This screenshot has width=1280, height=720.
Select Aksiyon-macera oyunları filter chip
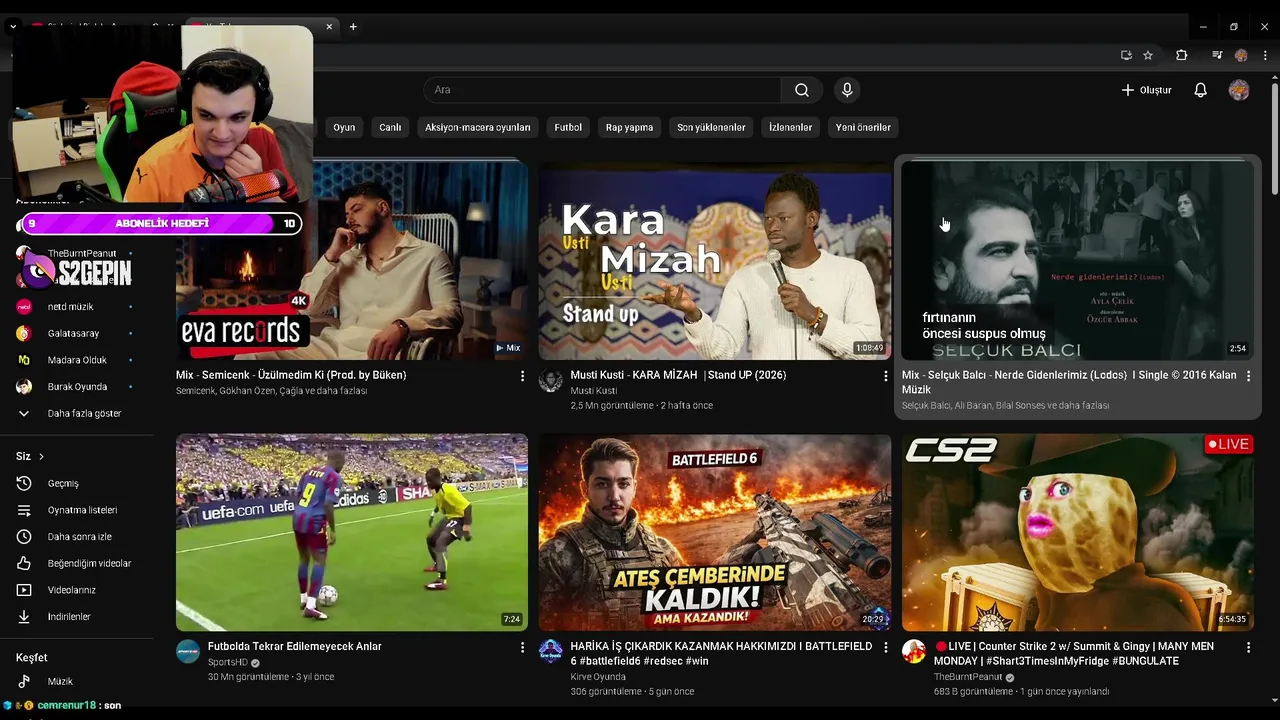point(478,127)
